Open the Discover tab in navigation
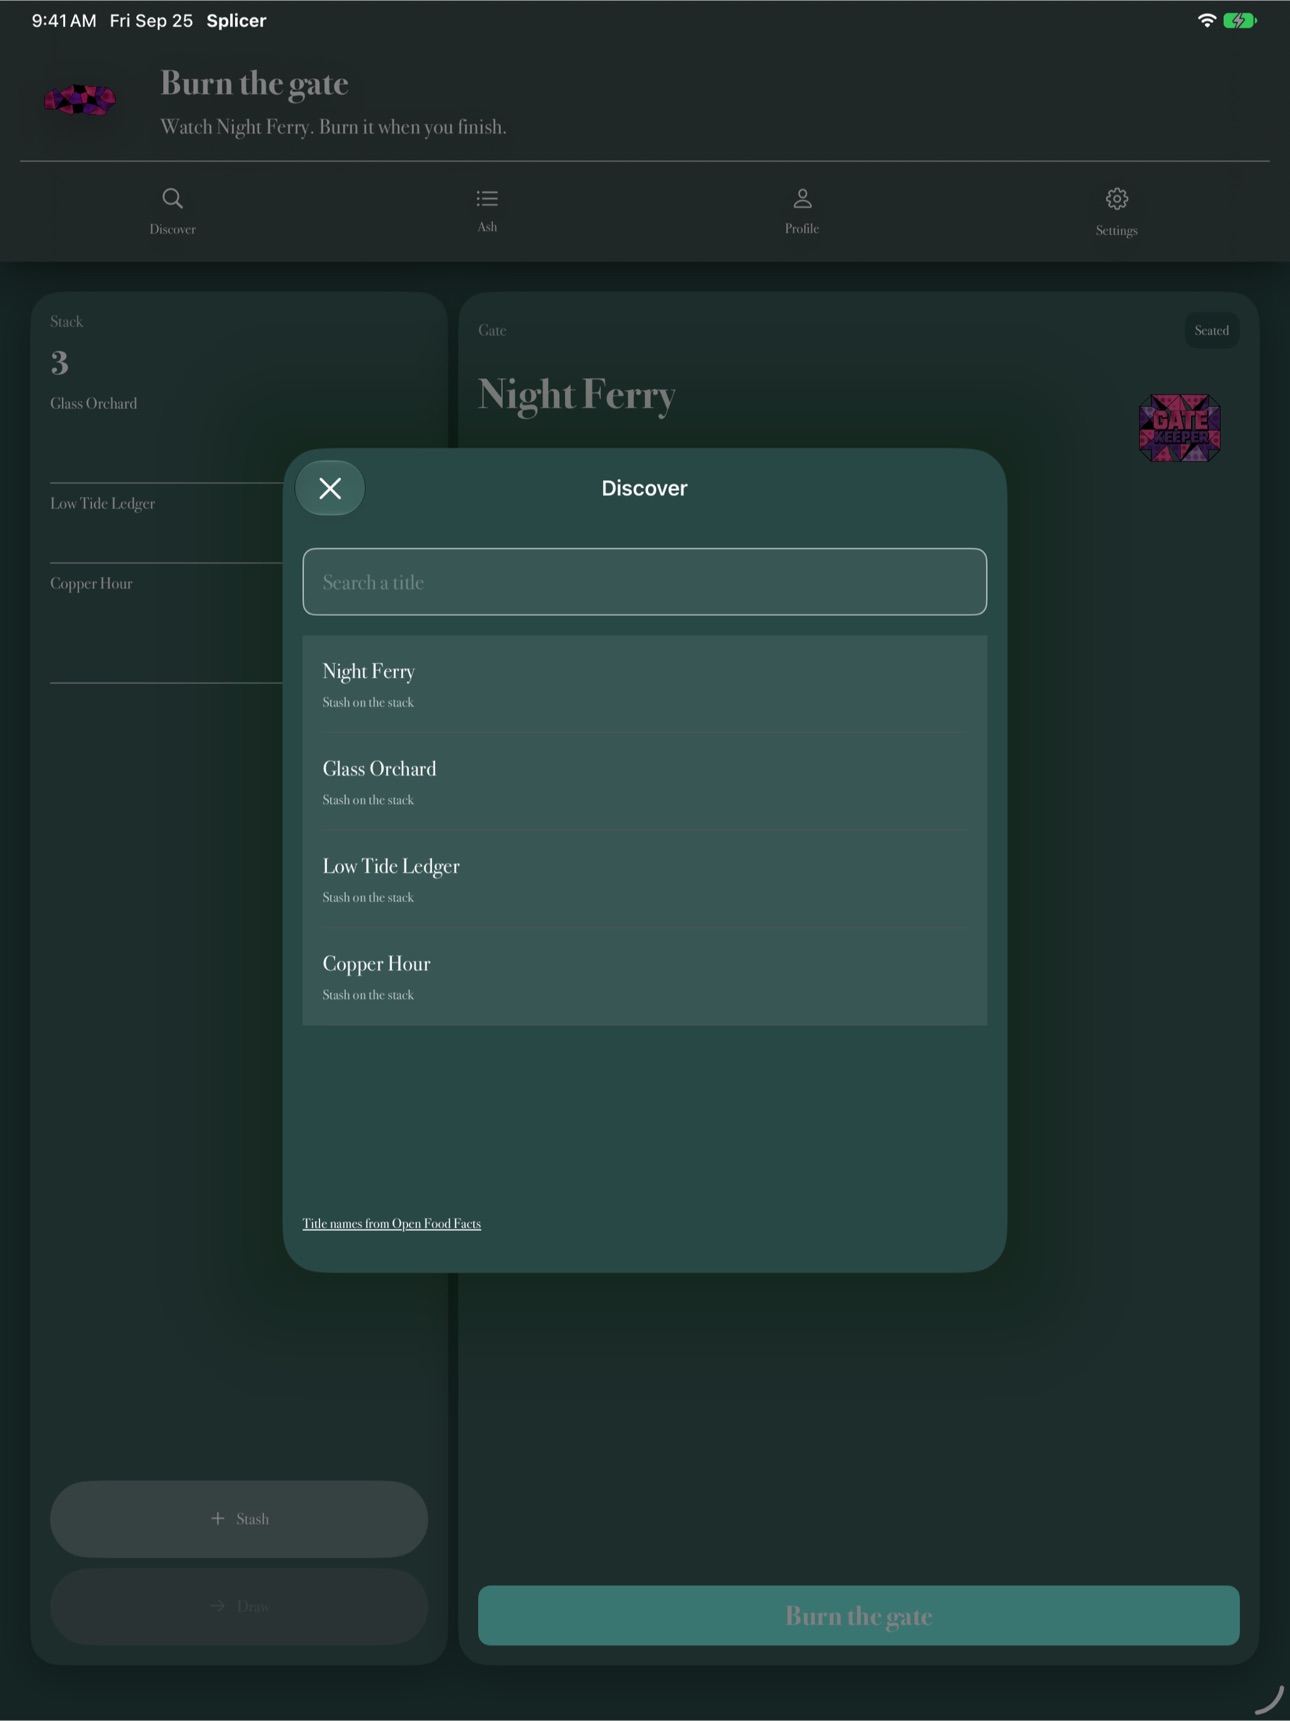 (x=173, y=211)
